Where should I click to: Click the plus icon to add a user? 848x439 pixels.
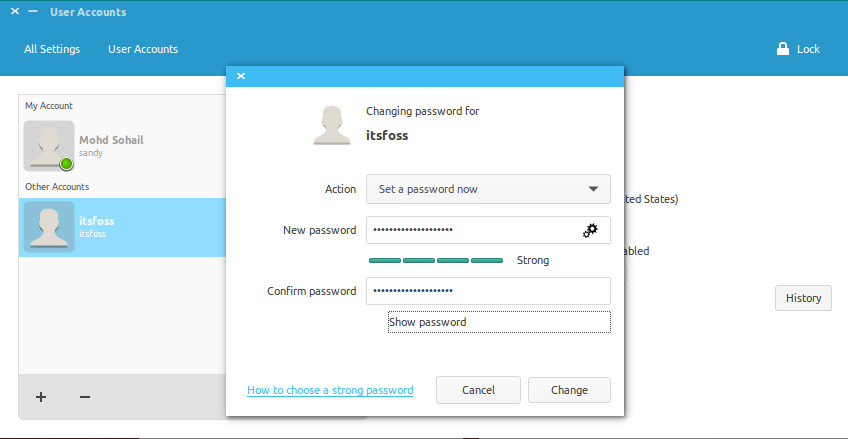[41, 397]
